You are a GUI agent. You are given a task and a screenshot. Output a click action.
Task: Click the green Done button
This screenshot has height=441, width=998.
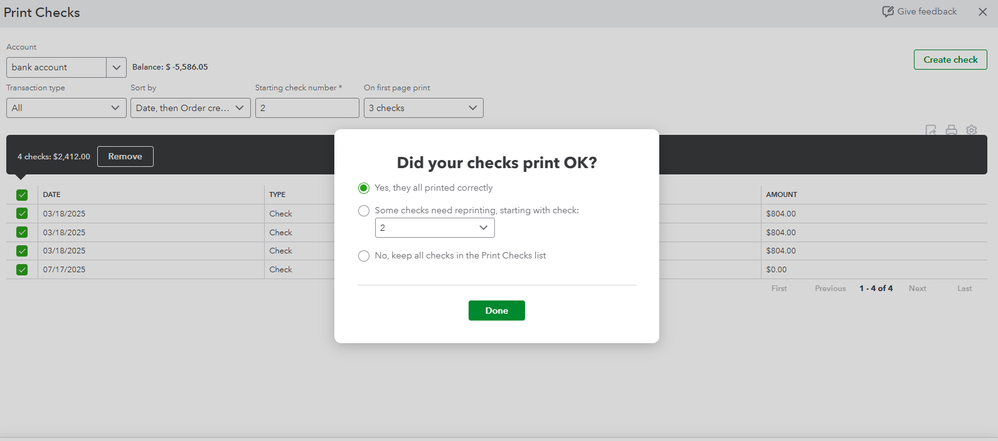(496, 311)
